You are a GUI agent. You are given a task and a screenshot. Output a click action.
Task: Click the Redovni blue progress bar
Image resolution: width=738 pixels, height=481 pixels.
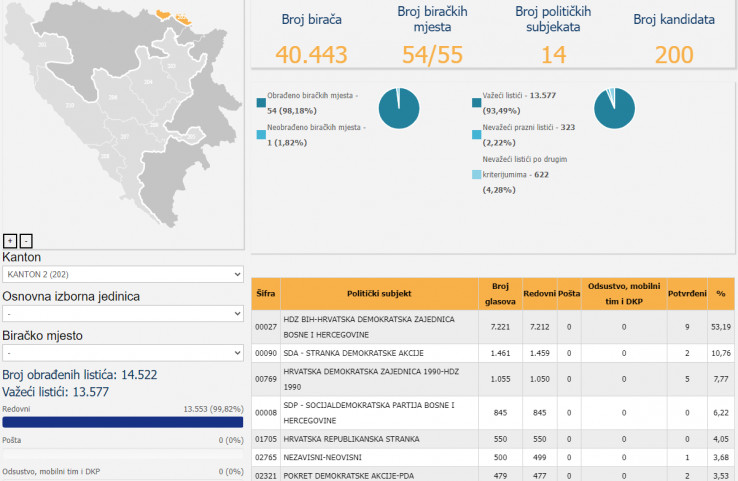pos(122,422)
